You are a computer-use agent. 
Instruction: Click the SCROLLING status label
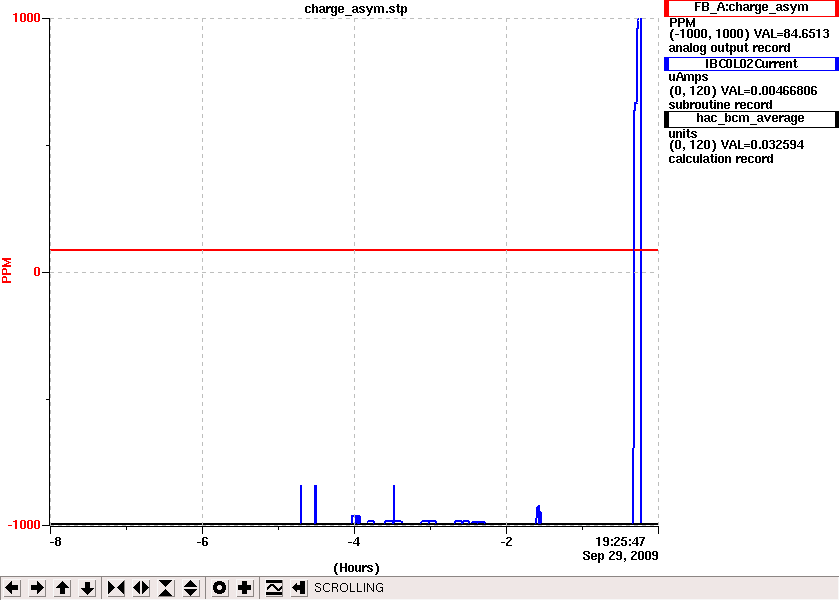[x=349, y=588]
